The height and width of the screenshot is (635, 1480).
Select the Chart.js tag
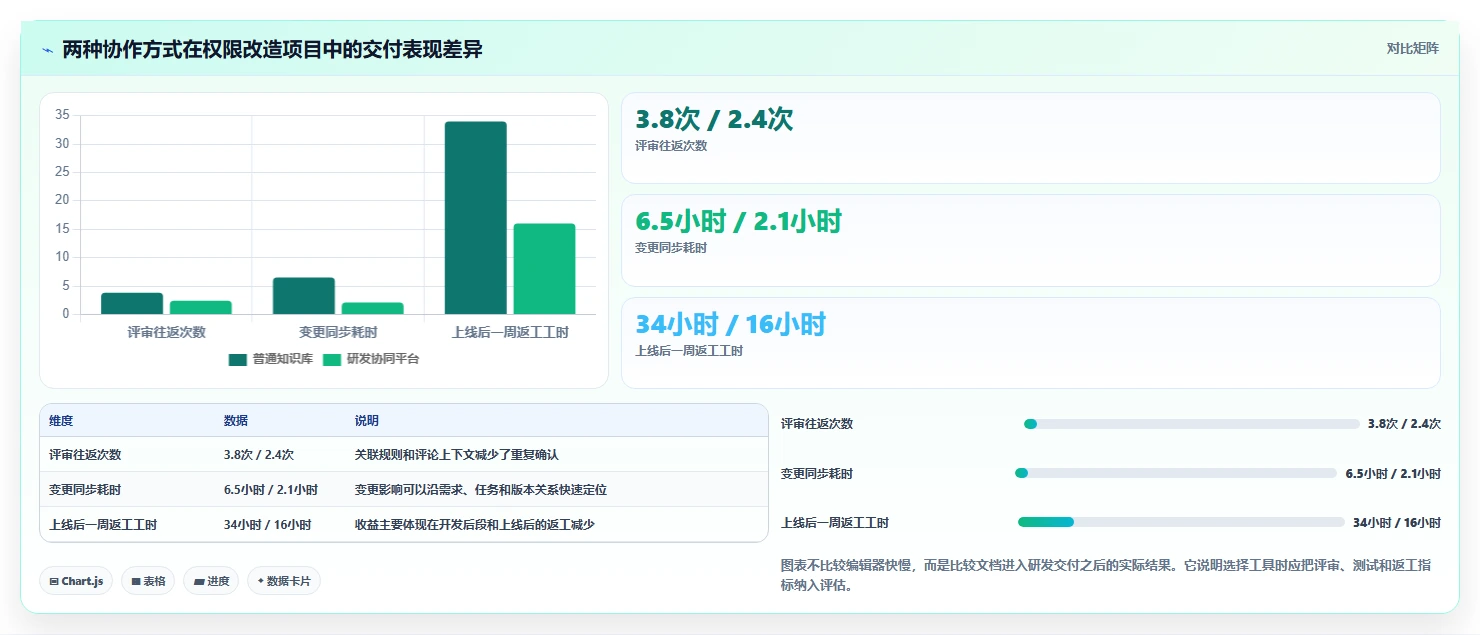[x=76, y=581]
